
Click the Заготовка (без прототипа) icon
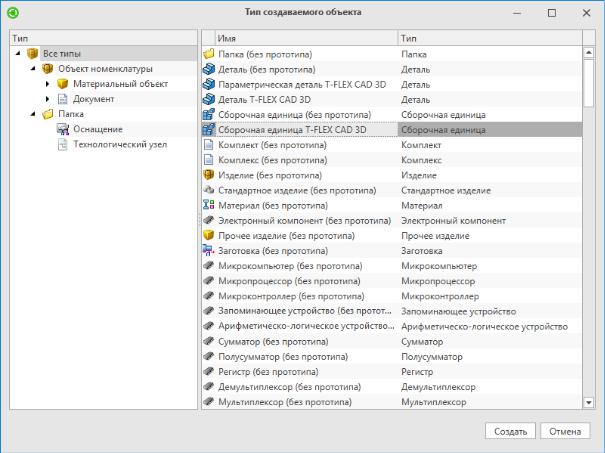click(209, 250)
